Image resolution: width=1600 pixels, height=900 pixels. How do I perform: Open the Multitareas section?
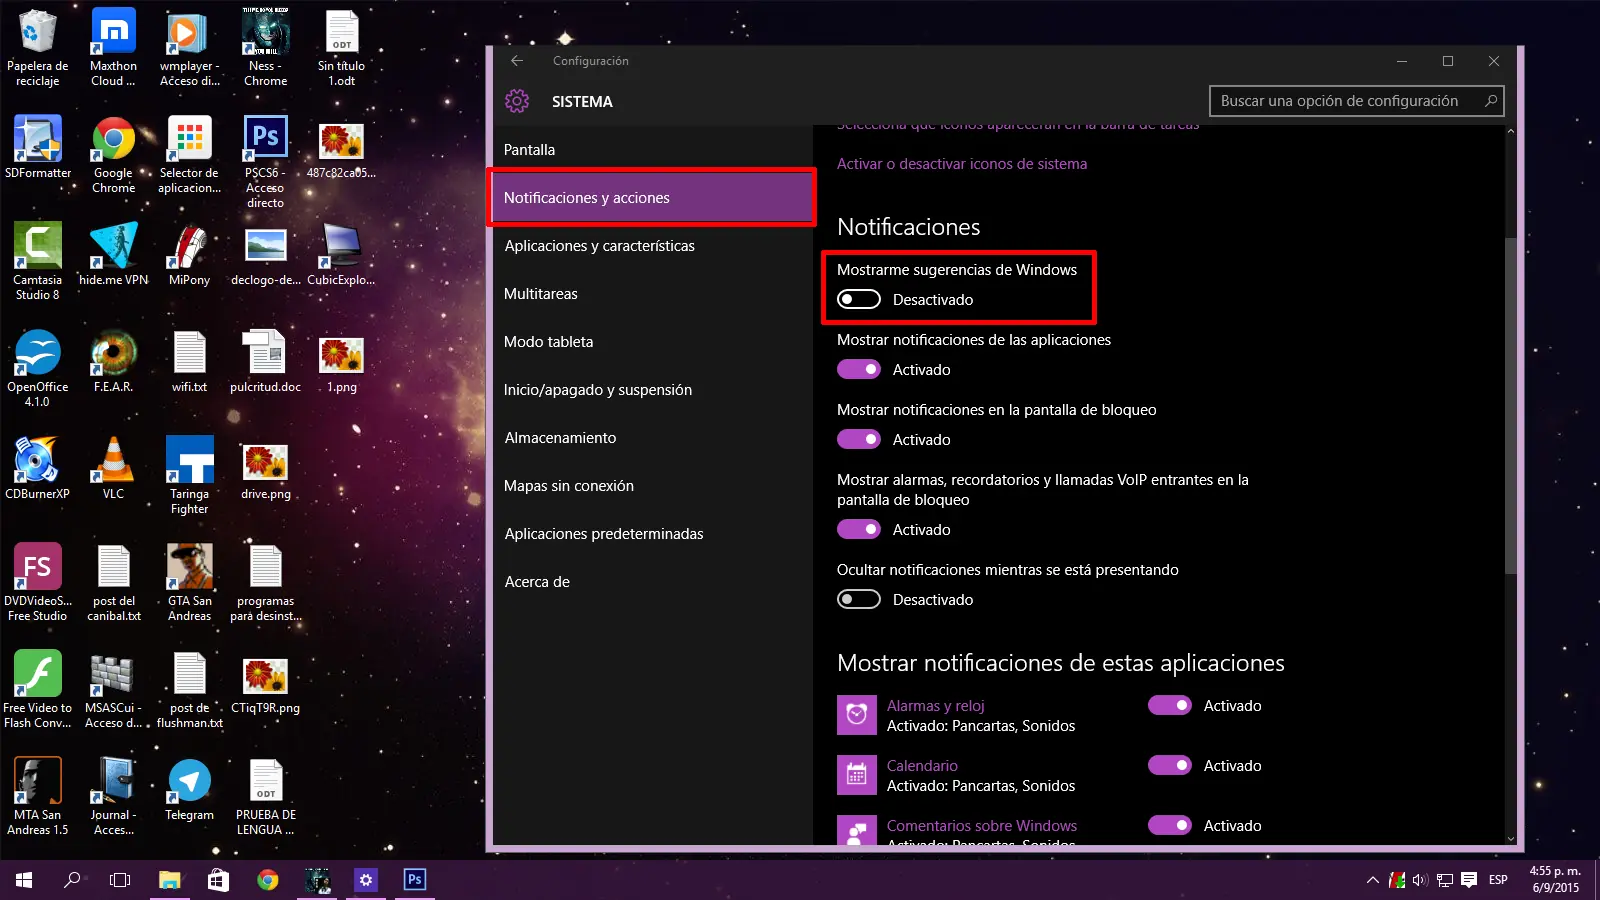(x=541, y=293)
